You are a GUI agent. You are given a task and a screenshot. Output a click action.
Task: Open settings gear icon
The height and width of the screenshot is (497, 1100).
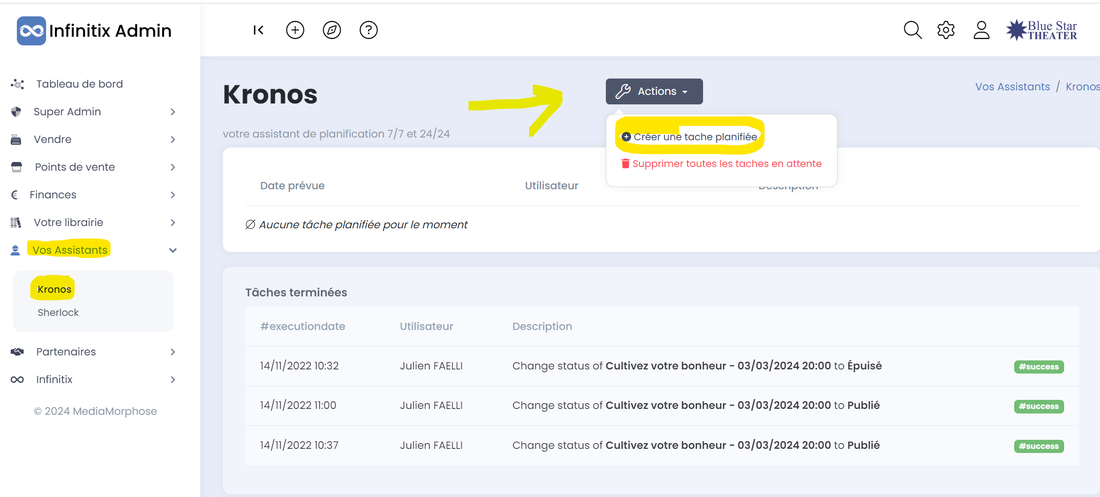click(x=946, y=30)
